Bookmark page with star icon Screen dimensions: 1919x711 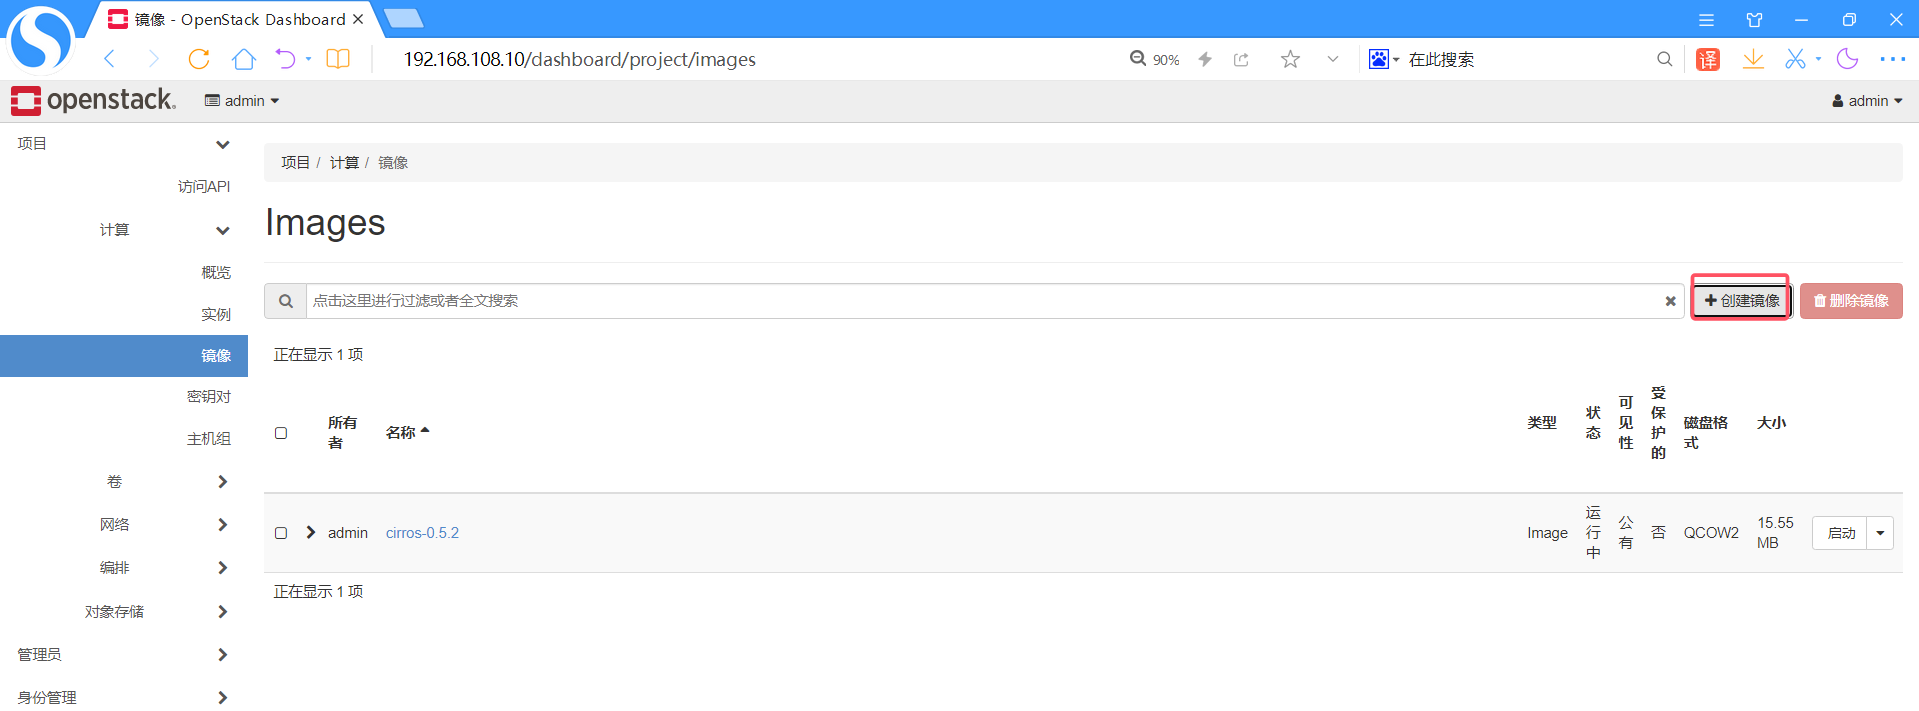(1290, 59)
